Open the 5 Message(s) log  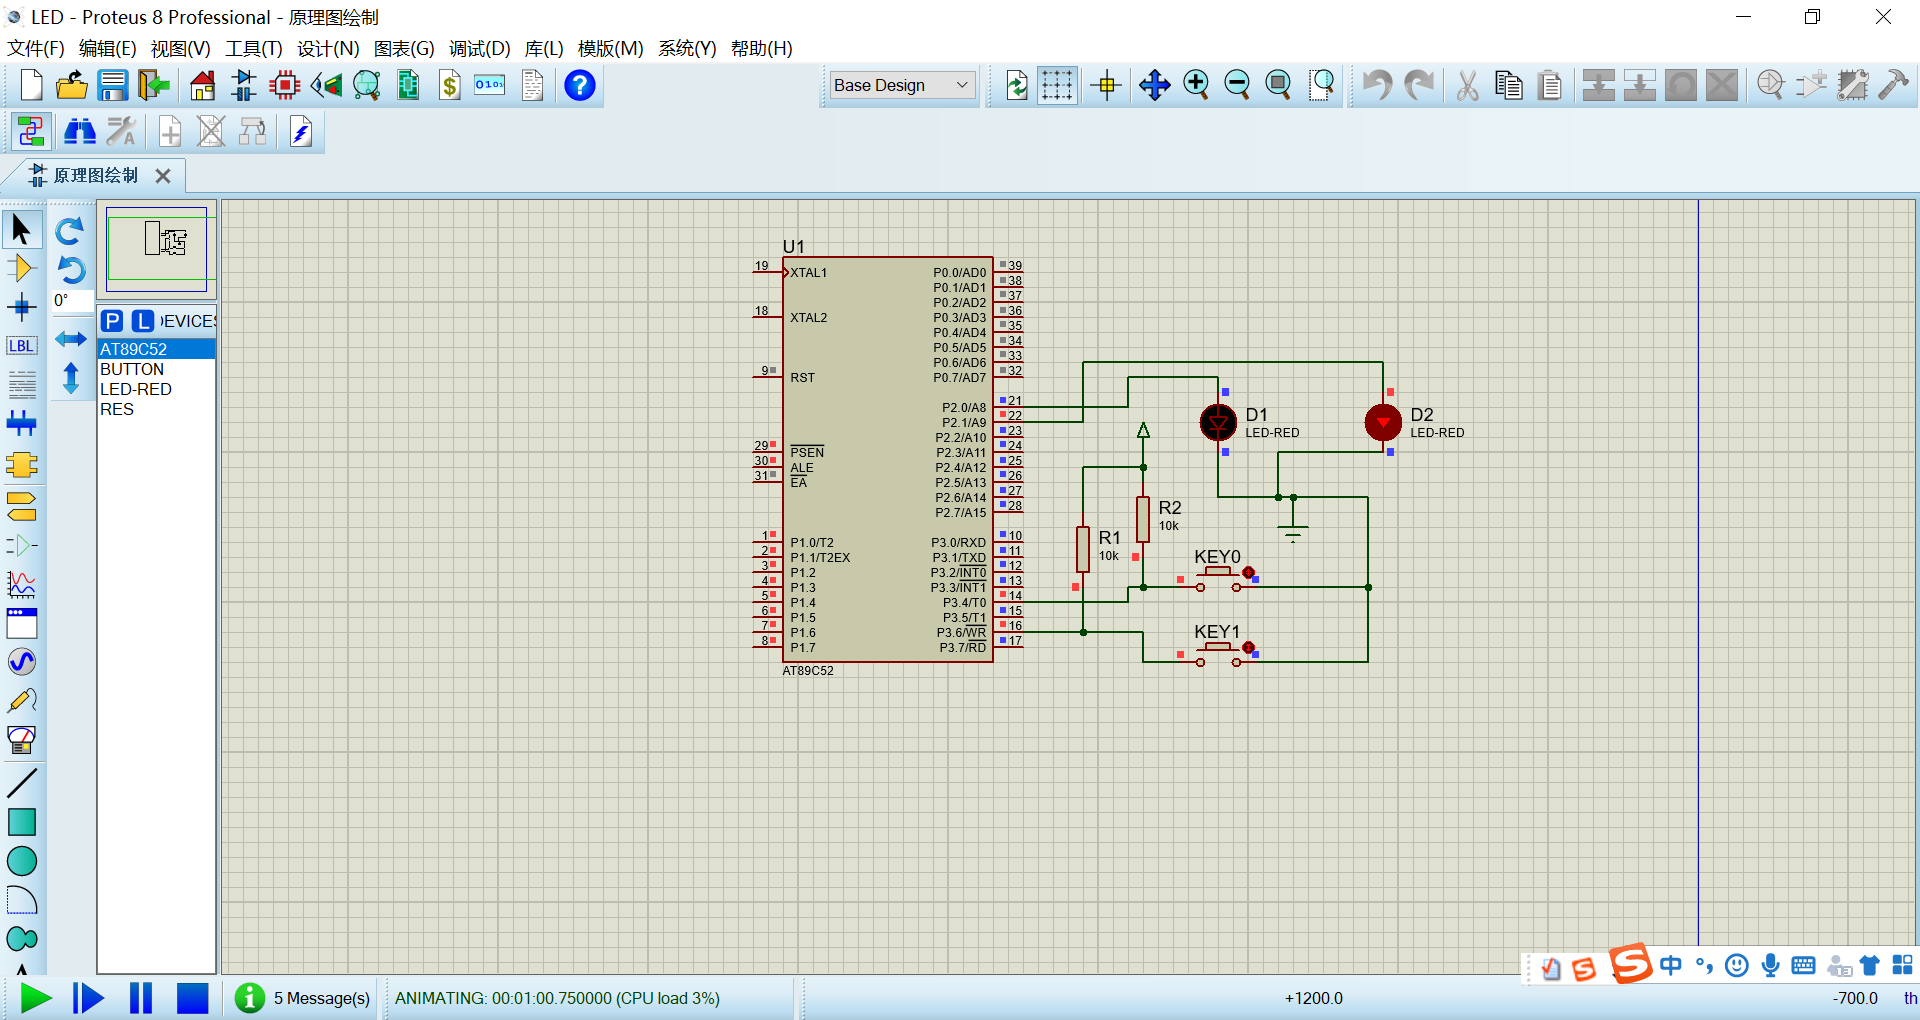[320, 998]
